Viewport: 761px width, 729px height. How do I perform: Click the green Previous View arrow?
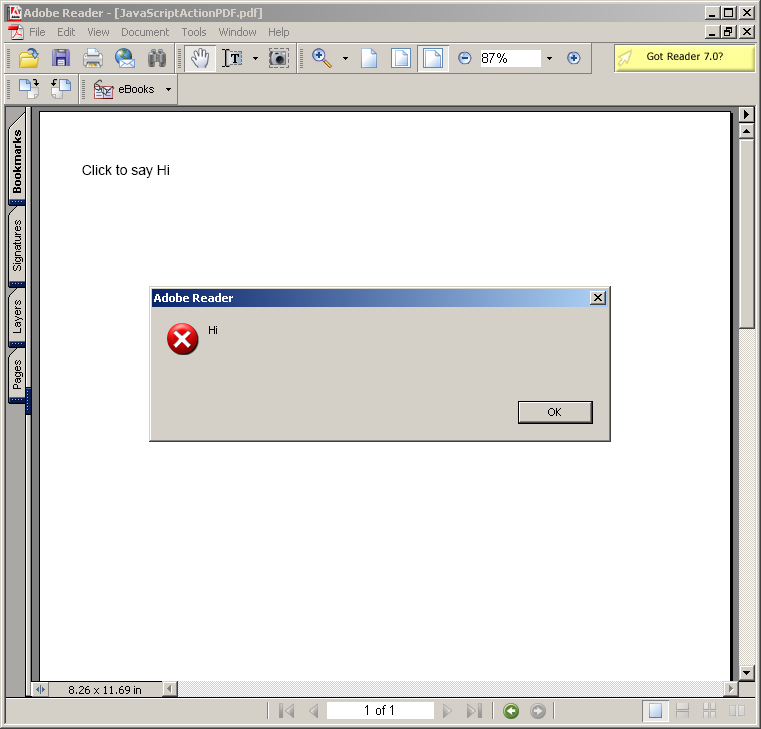tap(511, 711)
